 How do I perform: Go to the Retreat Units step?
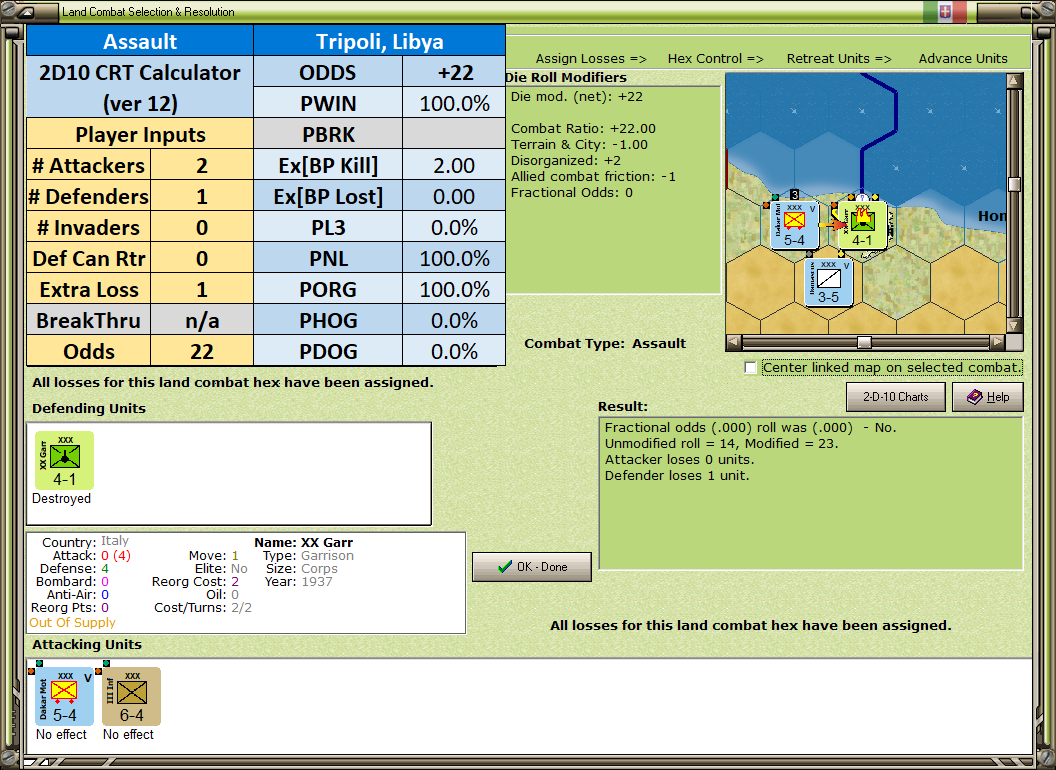tap(838, 59)
